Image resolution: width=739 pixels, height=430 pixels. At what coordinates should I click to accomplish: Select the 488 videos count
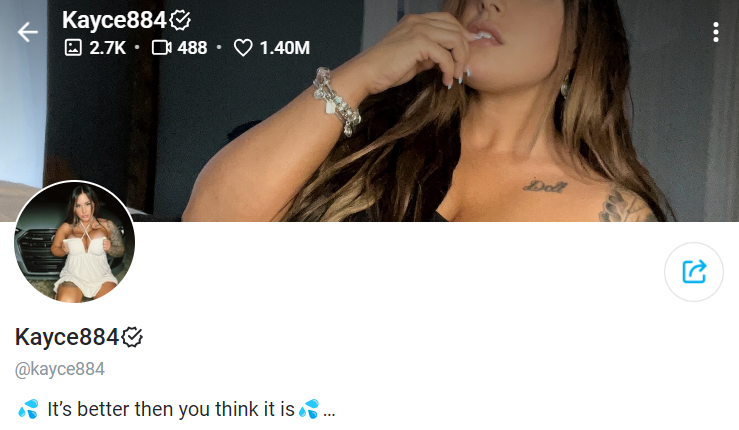[x=192, y=48]
